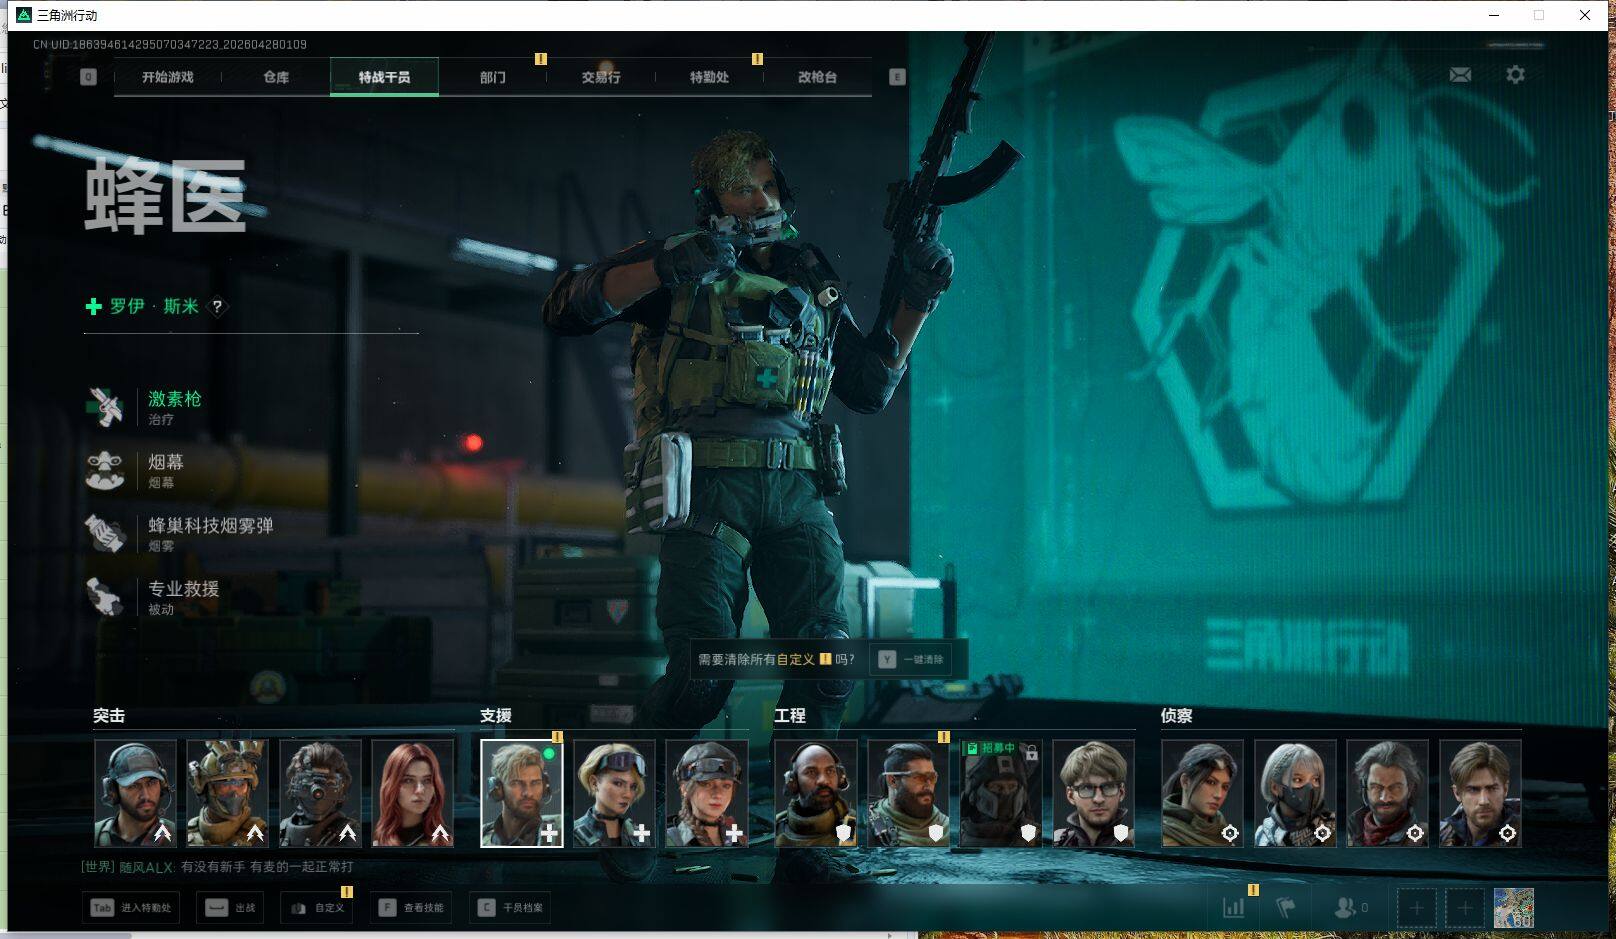Click the 查看技能 view skills button
Viewport: 1616px width, 939px height.
(411, 908)
